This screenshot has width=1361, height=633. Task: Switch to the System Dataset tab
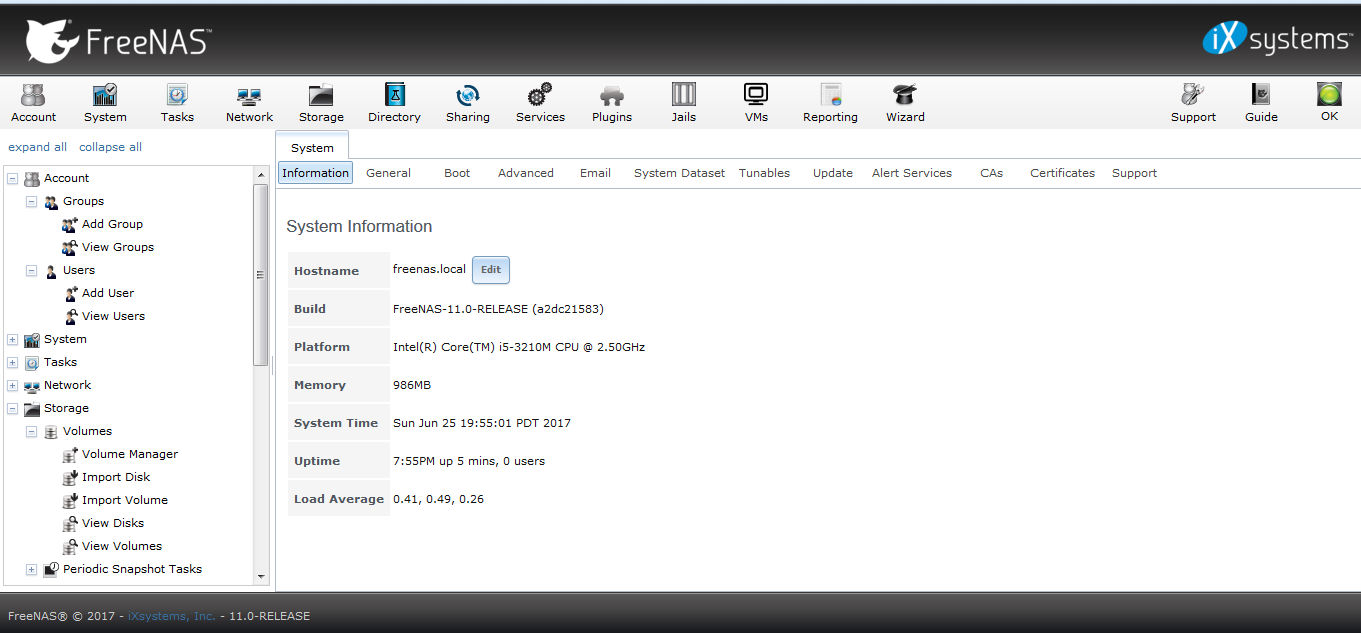[679, 173]
